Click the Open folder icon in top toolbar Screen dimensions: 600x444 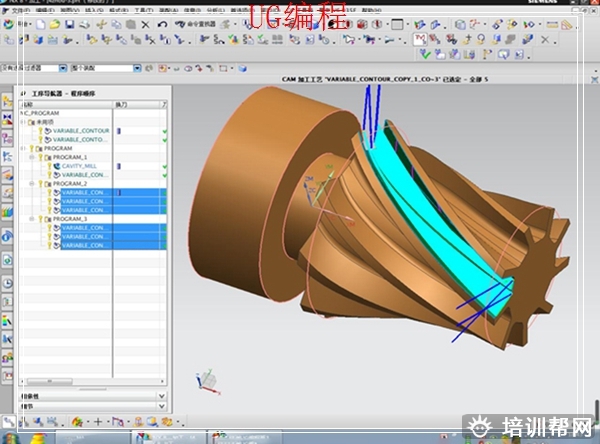53,23
